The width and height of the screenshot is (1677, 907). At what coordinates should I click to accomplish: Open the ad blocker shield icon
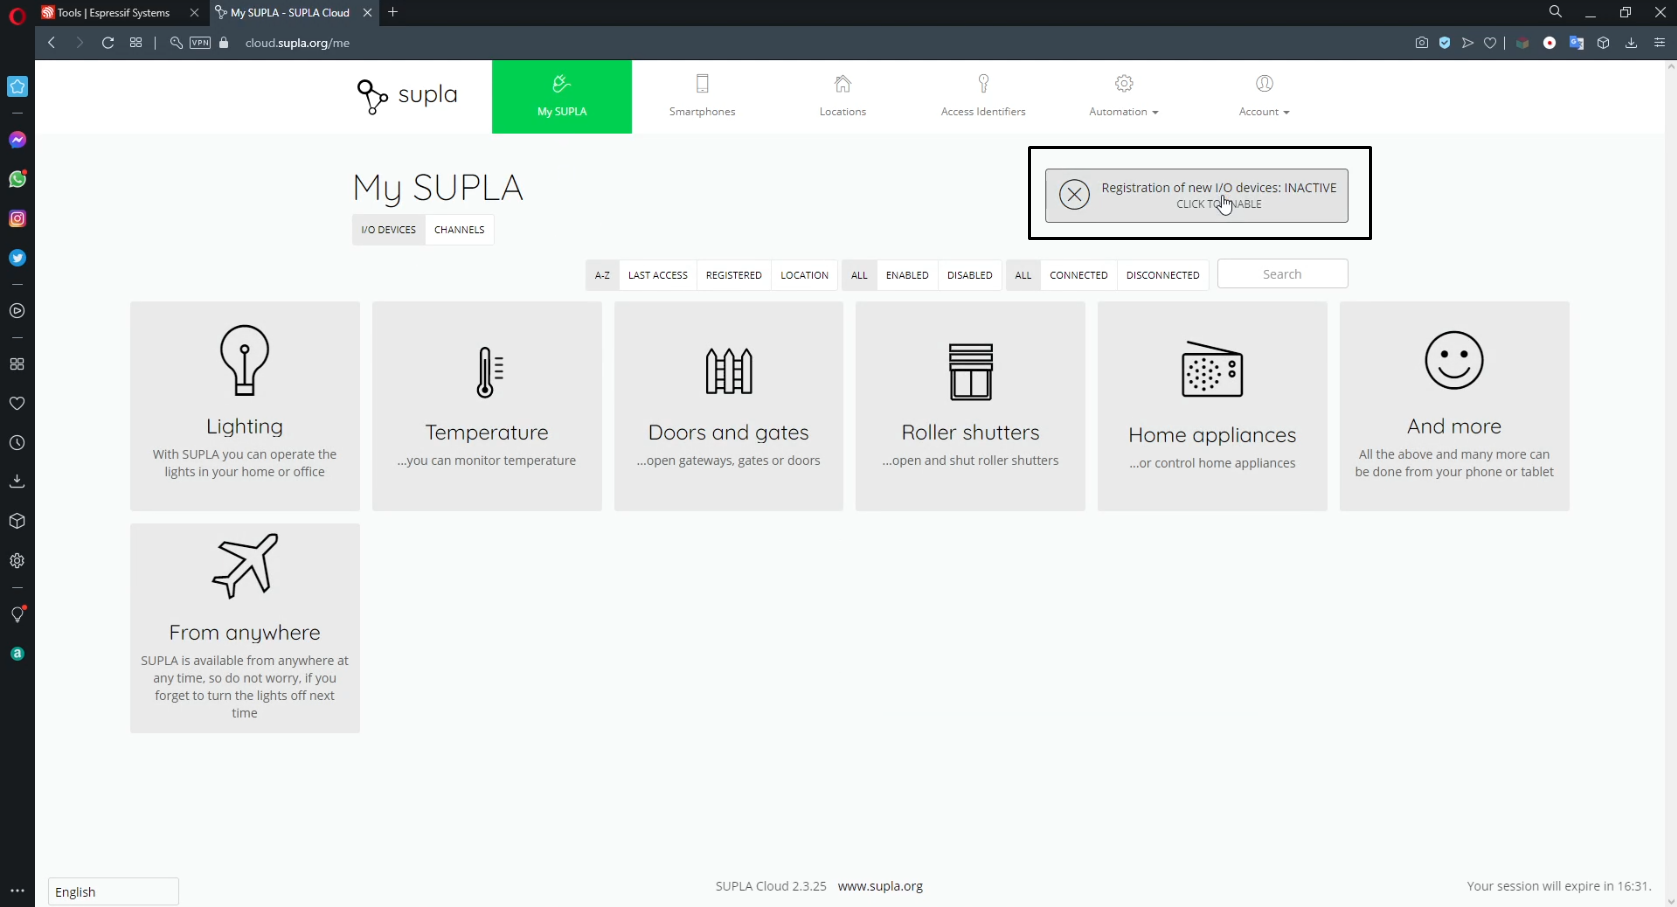[1445, 43]
